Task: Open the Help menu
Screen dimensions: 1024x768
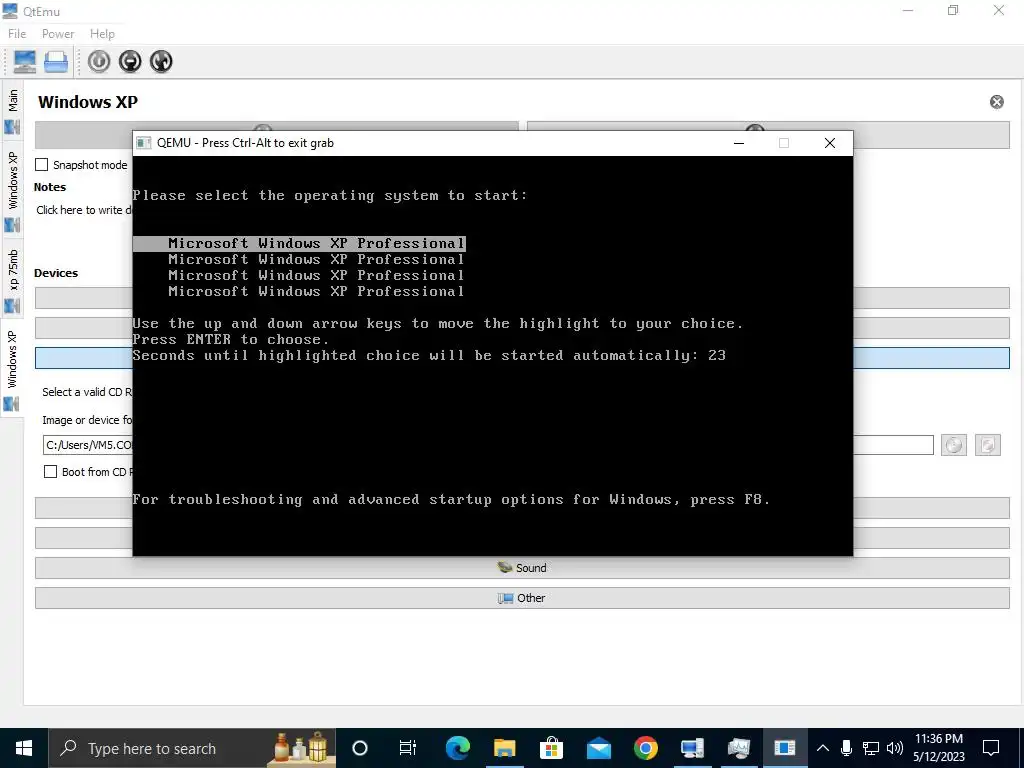Action: [x=103, y=34]
